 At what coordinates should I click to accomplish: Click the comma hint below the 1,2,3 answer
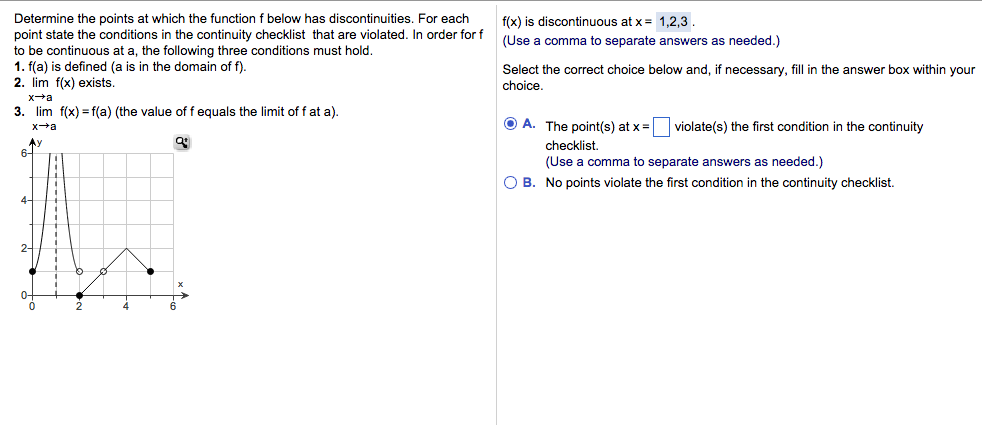click(x=641, y=41)
